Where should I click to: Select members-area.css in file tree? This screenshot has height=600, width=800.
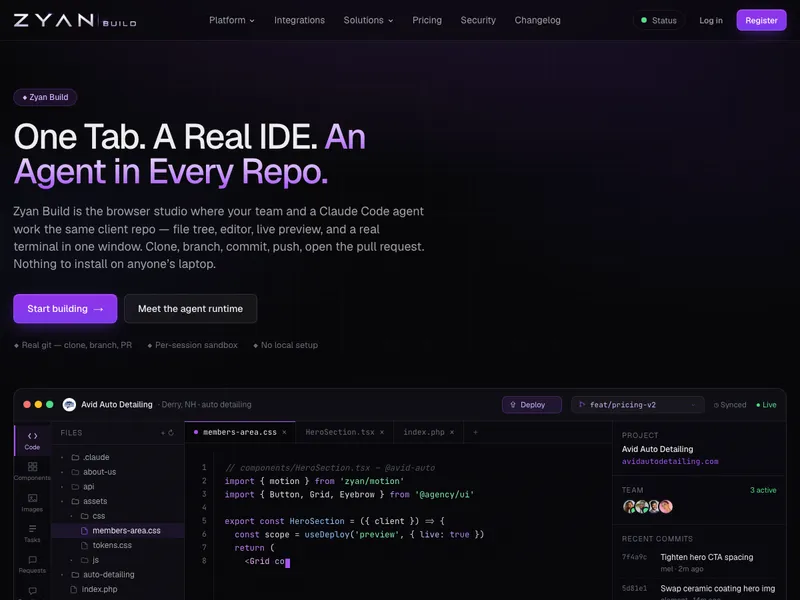[118, 531]
